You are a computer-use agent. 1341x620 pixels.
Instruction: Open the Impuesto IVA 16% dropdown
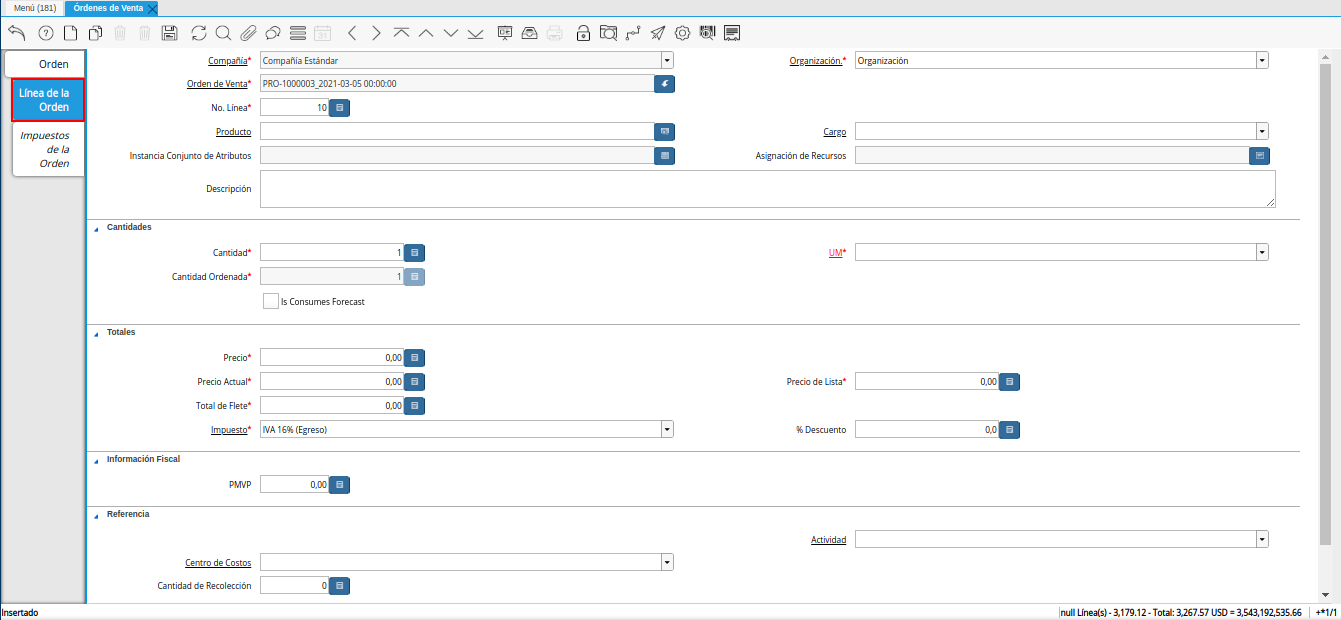pos(667,429)
